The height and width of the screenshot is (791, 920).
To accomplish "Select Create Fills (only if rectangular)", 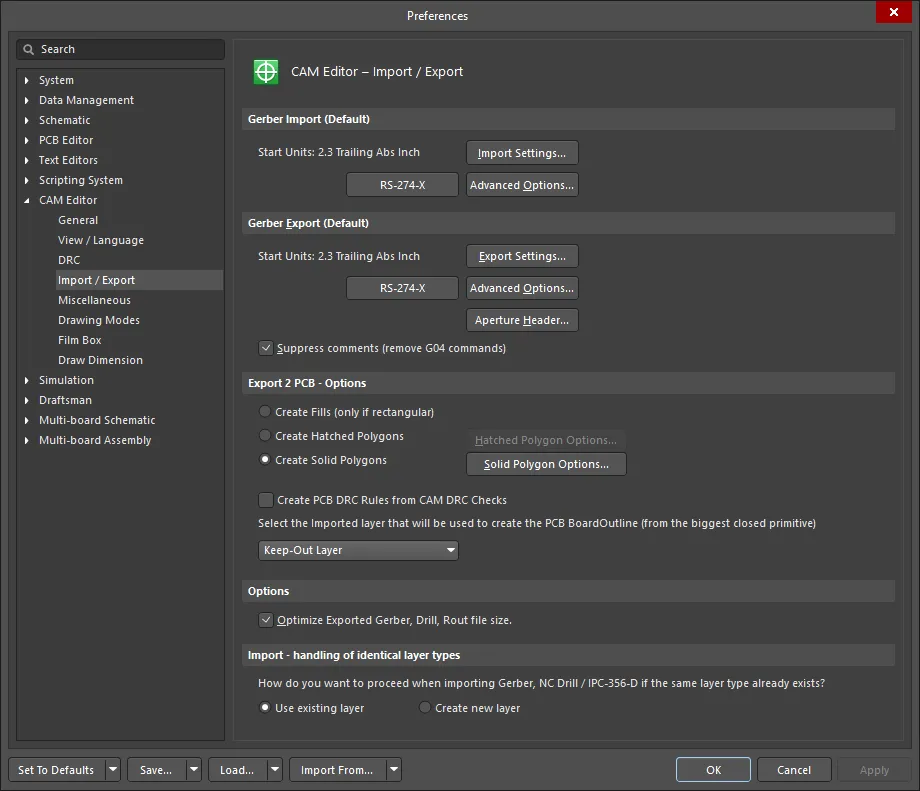I will coord(265,411).
